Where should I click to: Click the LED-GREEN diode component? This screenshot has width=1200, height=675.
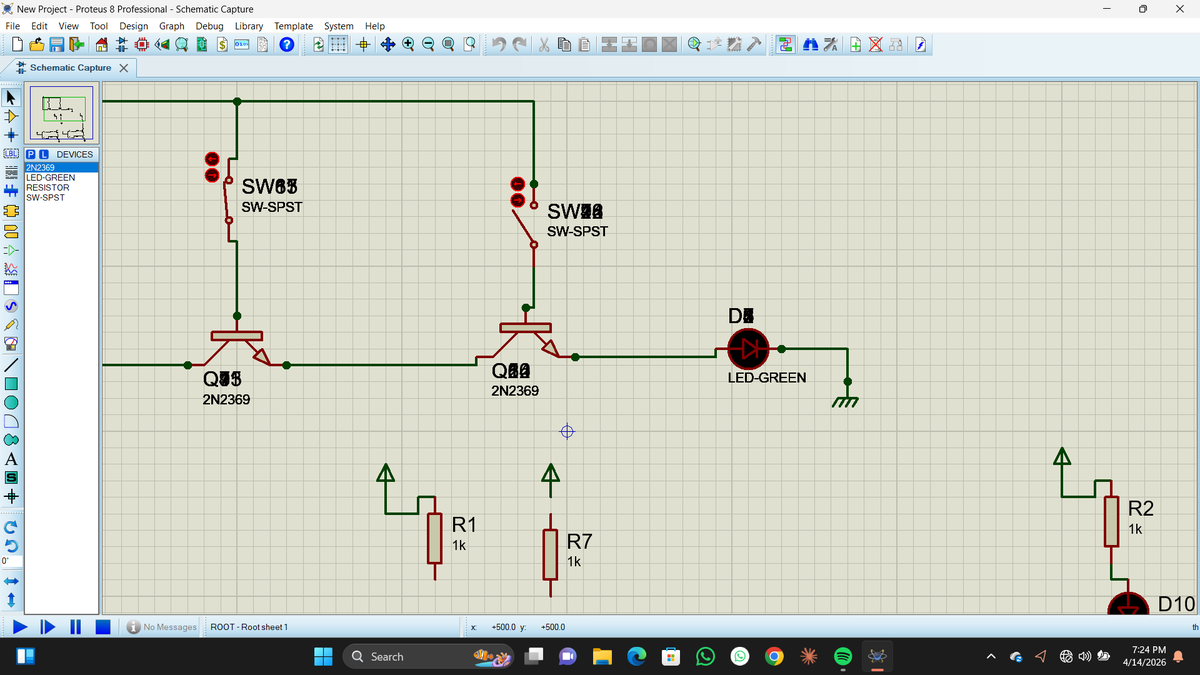tap(748, 349)
